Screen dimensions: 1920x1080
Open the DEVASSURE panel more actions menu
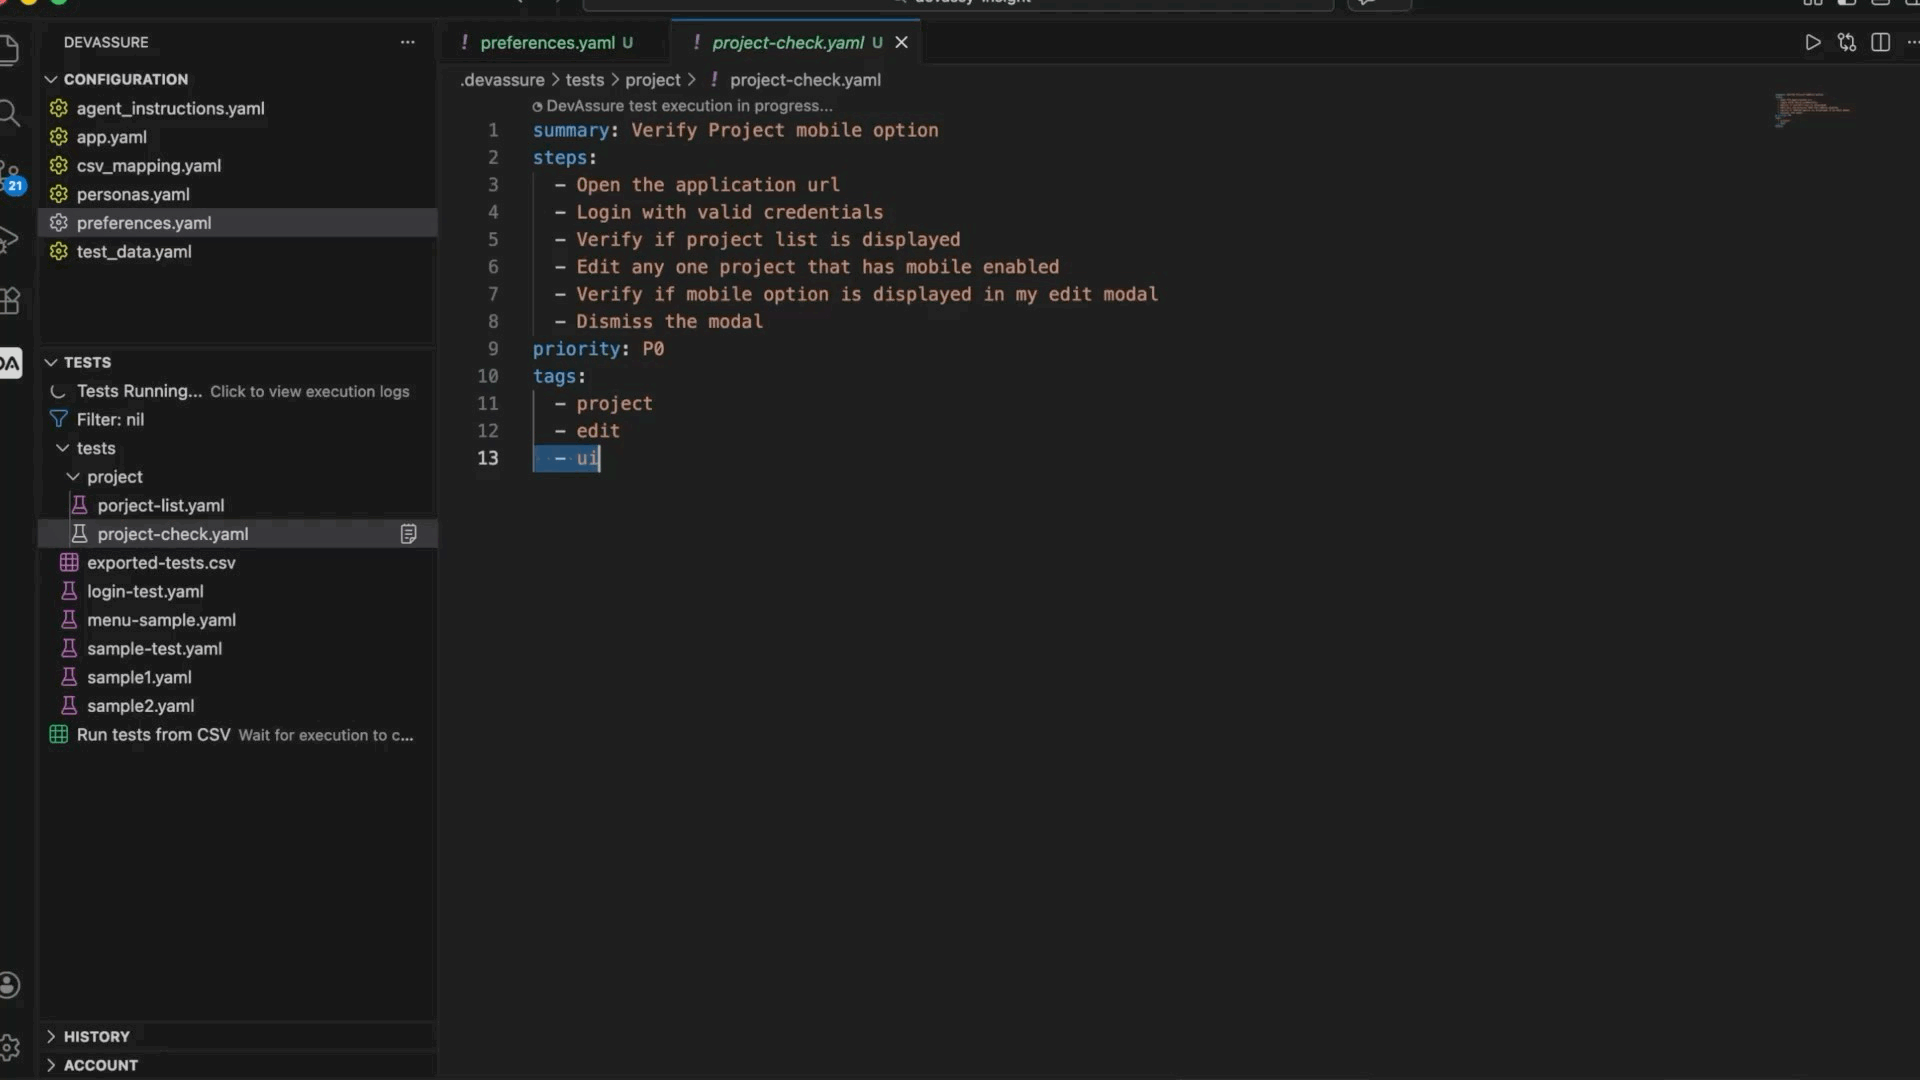tap(407, 42)
